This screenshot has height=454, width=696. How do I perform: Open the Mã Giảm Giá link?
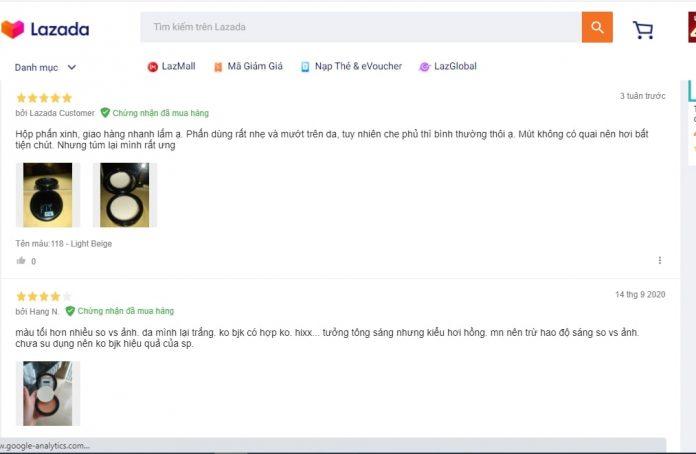click(x=254, y=67)
